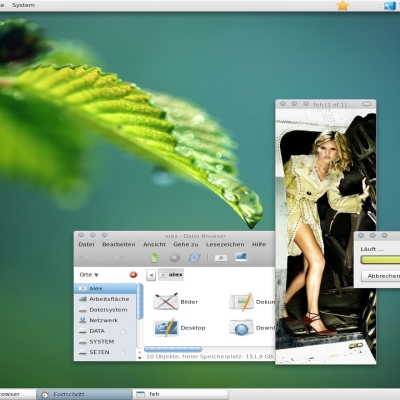This screenshot has height=400, width=400.
Task: Open the Bearbeiten menu
Action: tap(119, 244)
